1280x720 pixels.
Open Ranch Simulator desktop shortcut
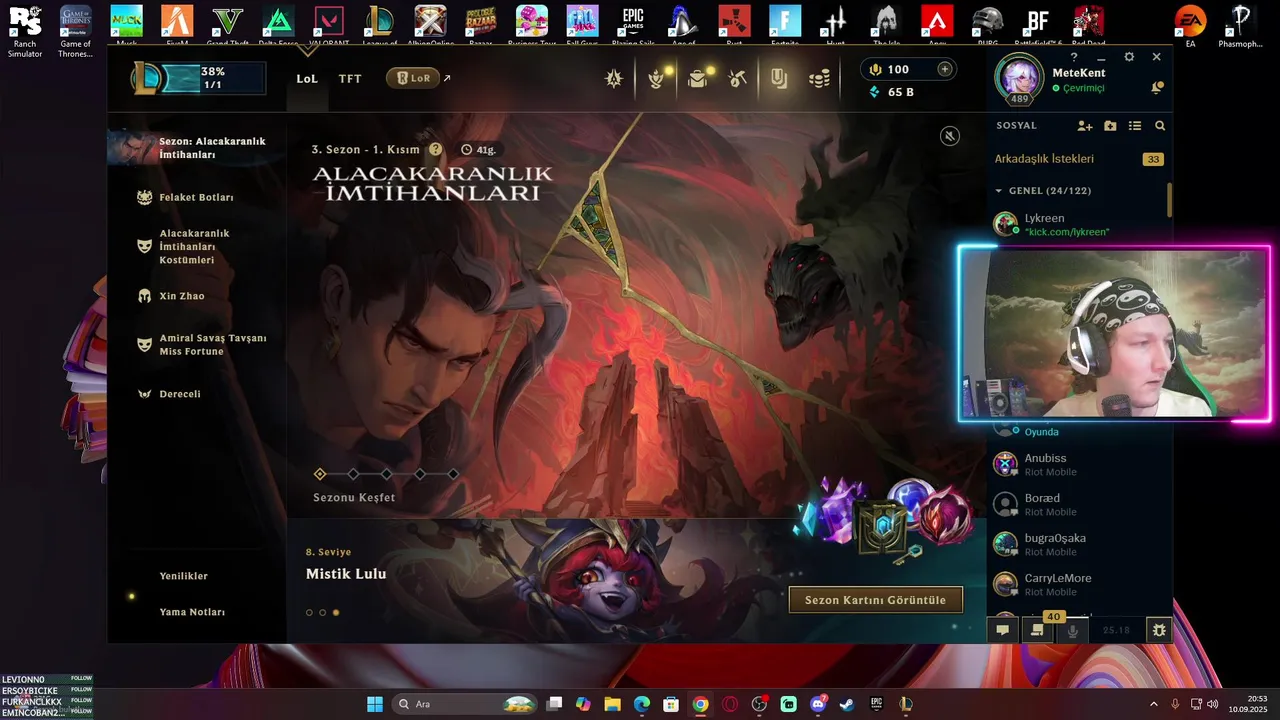point(25,30)
